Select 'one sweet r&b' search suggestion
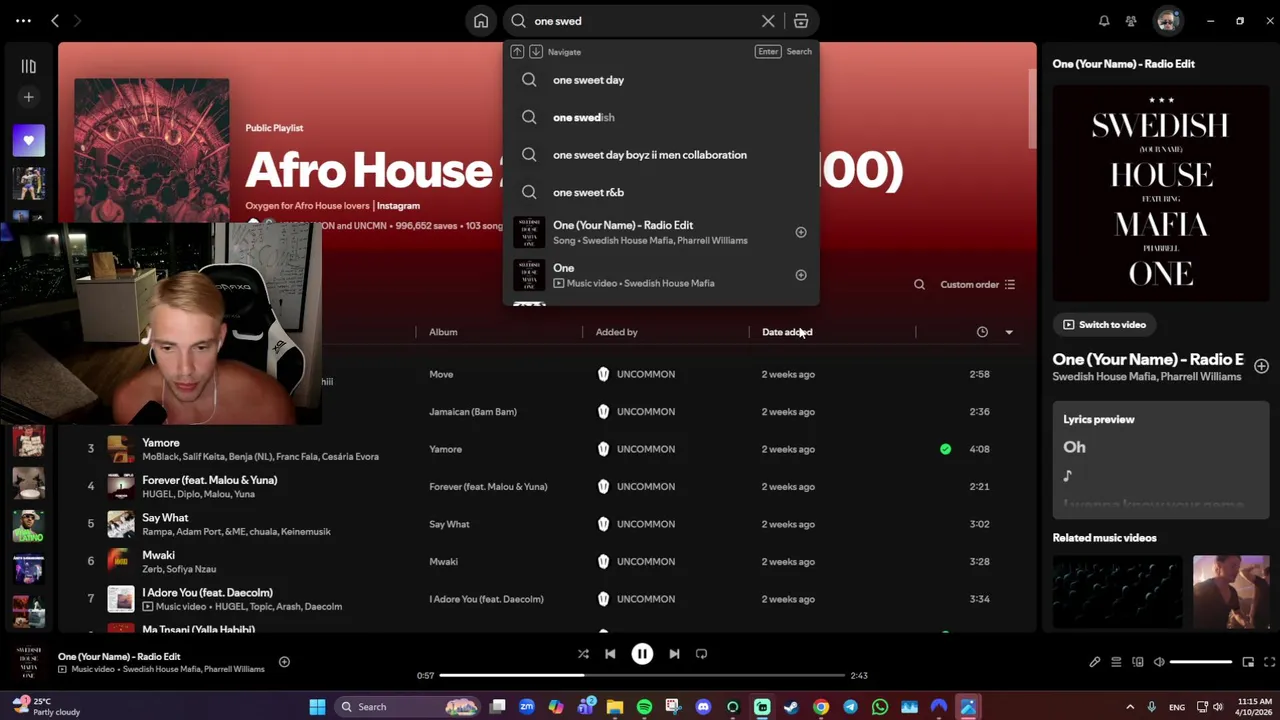Screen dimensions: 1280x720 click(x=660, y=192)
